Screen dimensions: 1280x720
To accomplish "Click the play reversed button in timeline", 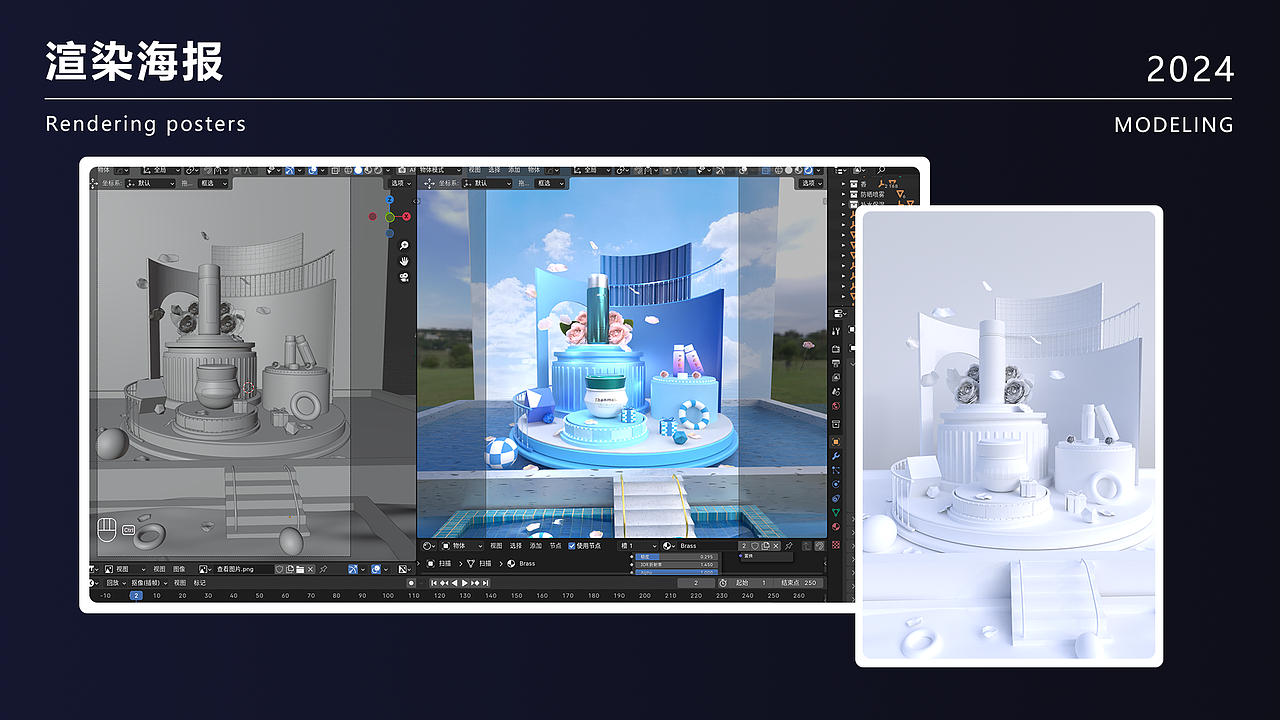I will point(454,583).
